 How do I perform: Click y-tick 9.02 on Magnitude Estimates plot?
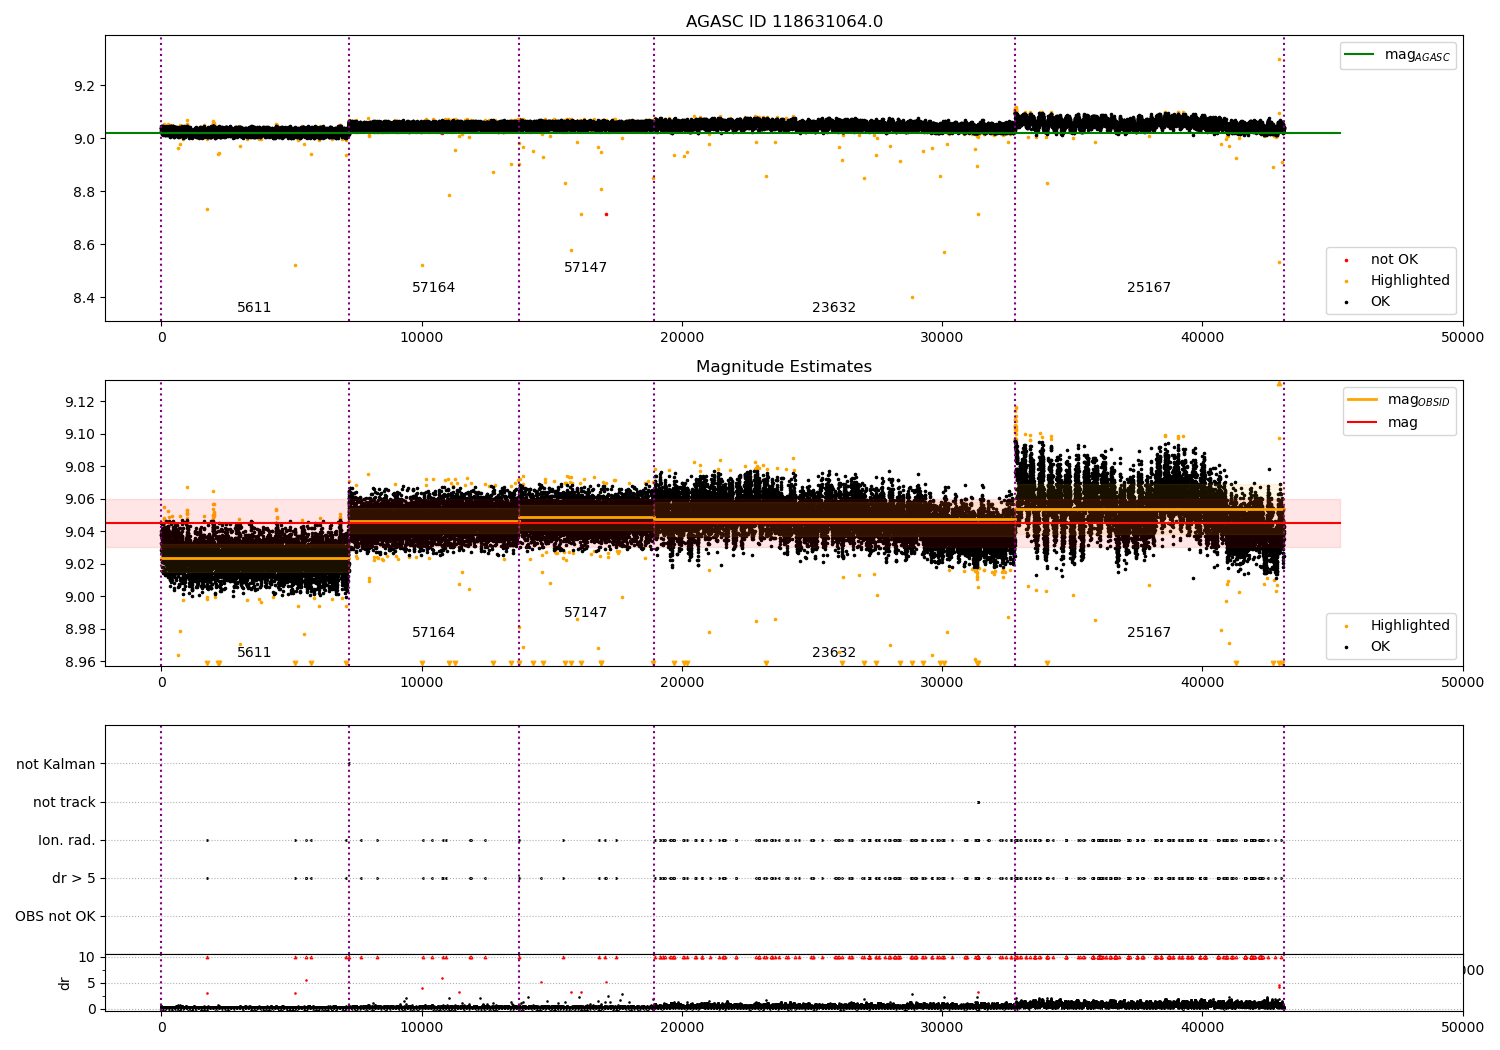tap(80, 565)
